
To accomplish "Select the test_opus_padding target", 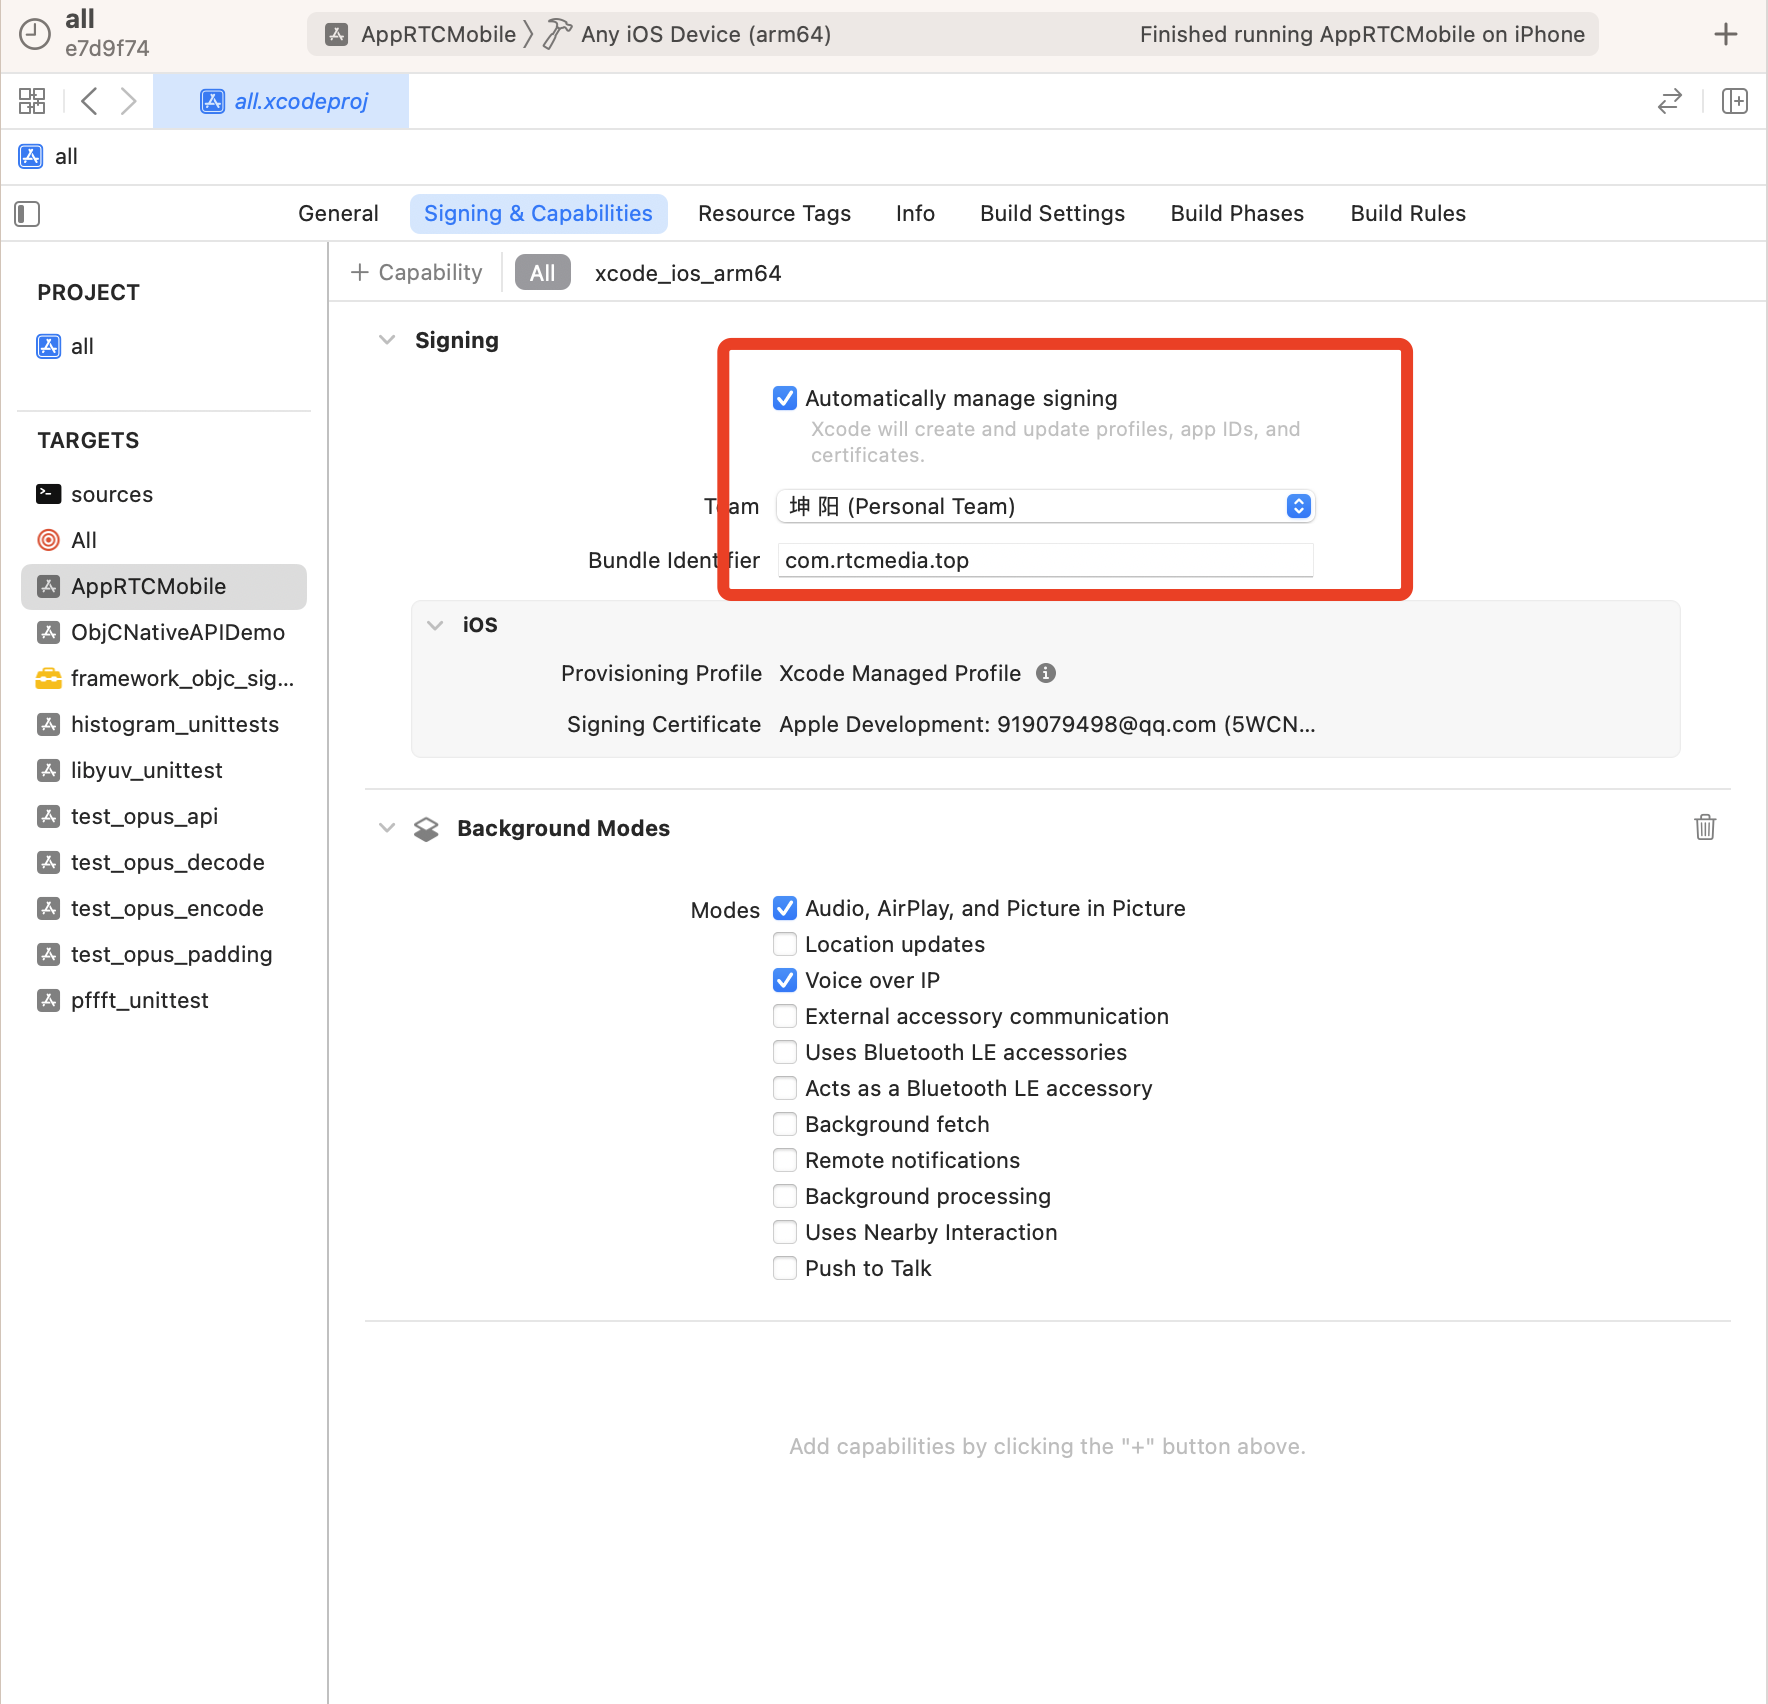I will [164, 954].
